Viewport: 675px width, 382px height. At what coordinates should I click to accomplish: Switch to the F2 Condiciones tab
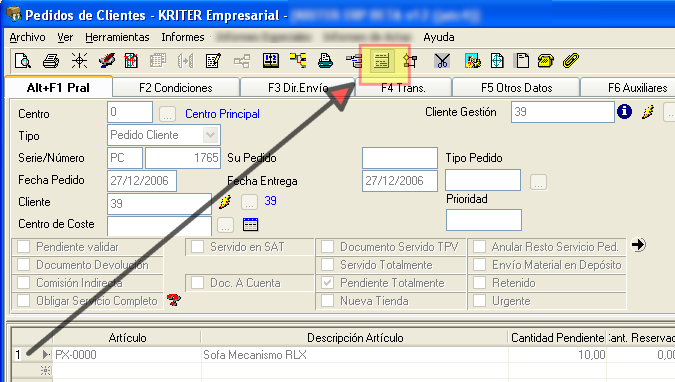coord(176,88)
